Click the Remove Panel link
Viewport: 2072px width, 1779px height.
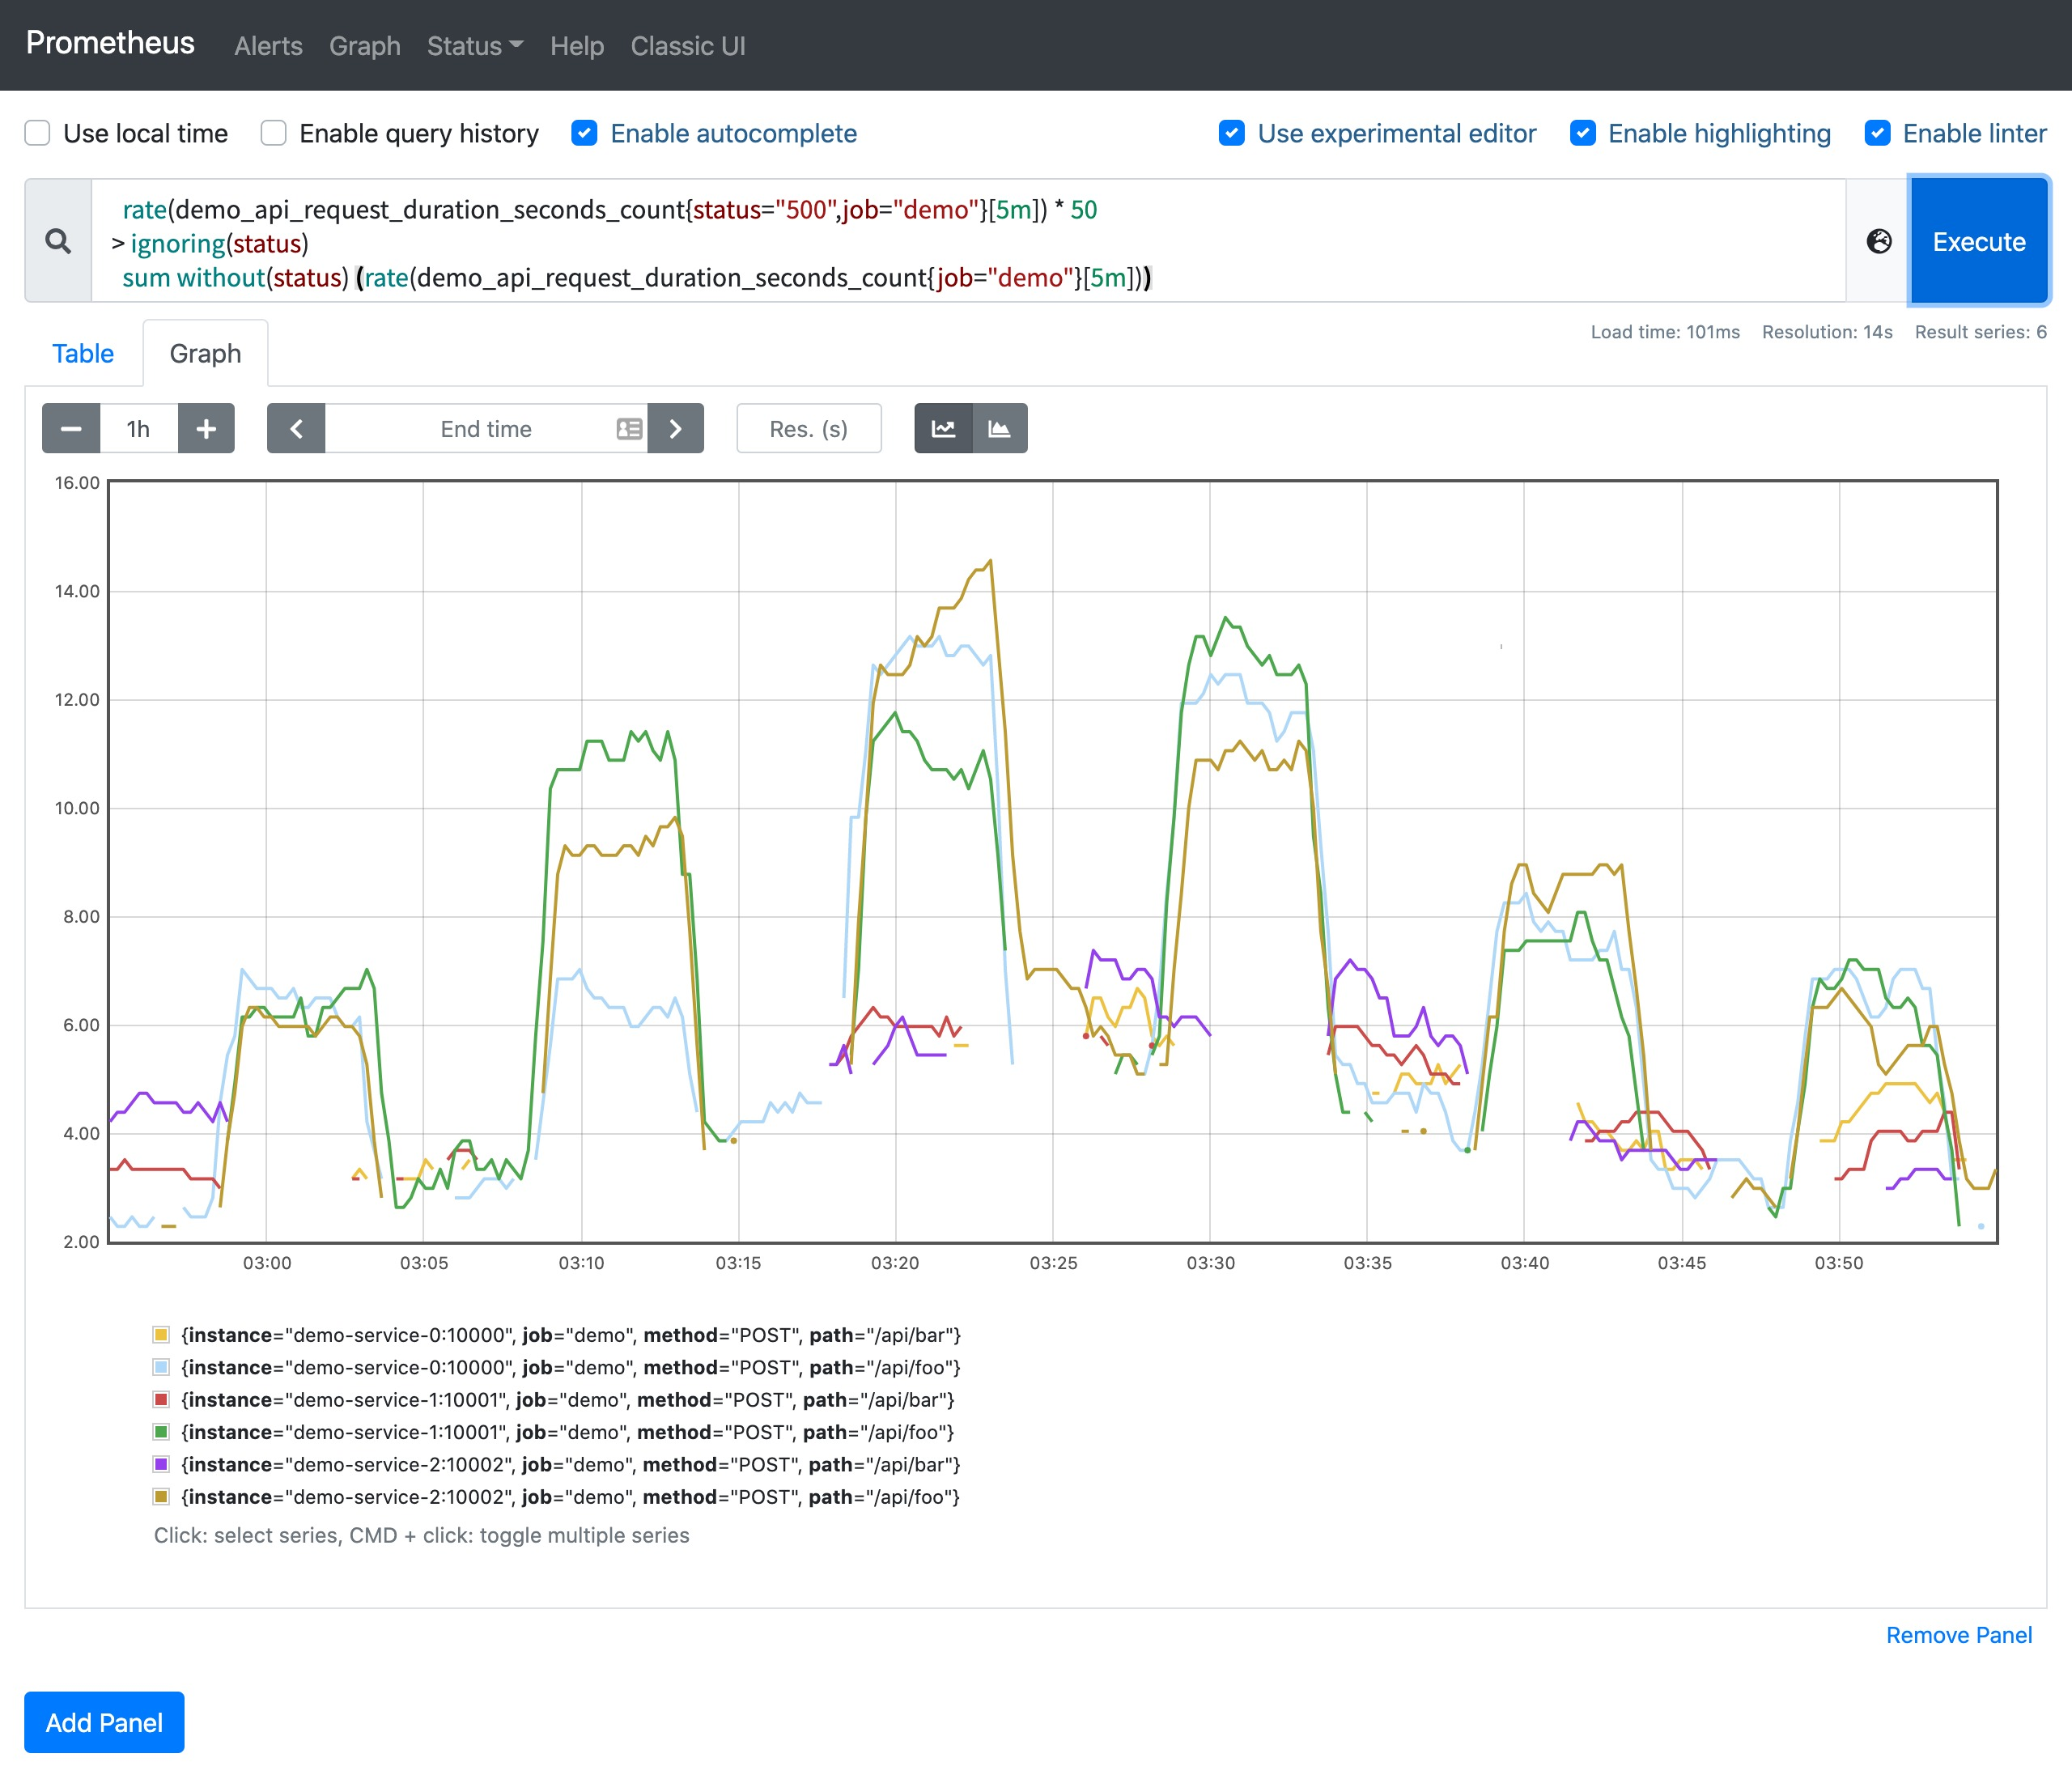point(1958,1635)
